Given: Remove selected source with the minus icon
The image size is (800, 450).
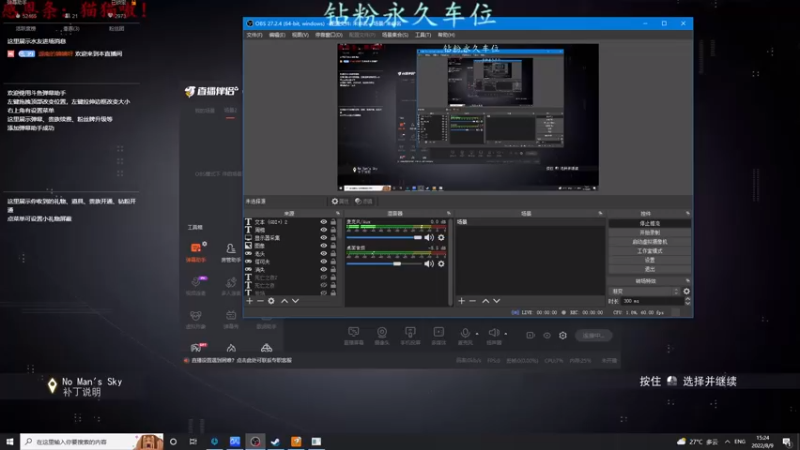Looking at the screenshot, I should (x=260, y=301).
